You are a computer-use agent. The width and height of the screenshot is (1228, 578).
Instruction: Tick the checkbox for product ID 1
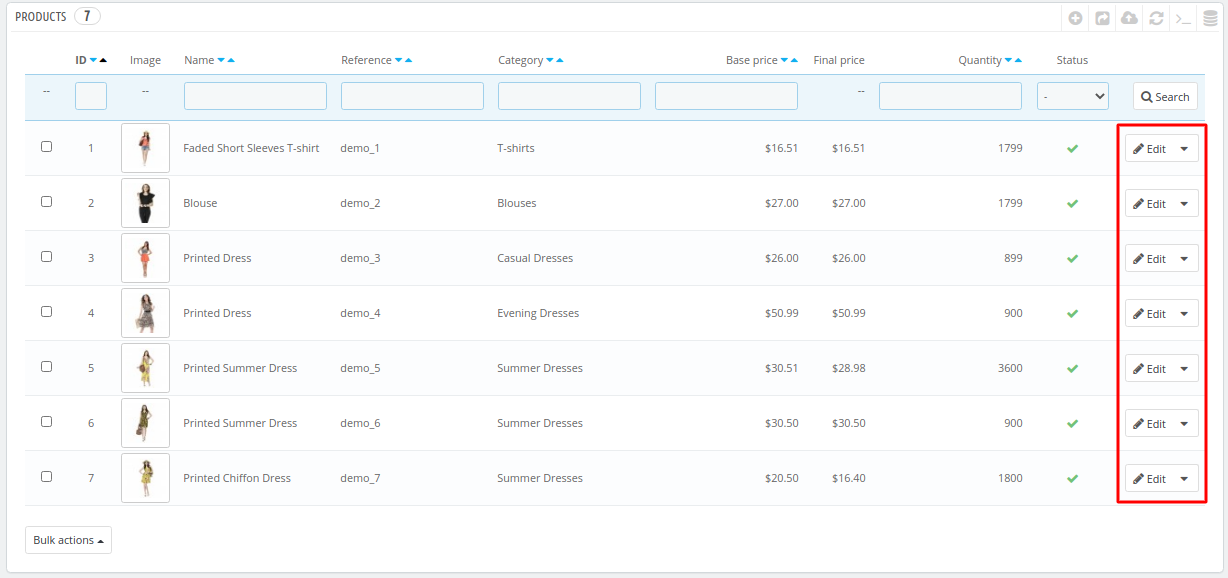click(x=46, y=146)
